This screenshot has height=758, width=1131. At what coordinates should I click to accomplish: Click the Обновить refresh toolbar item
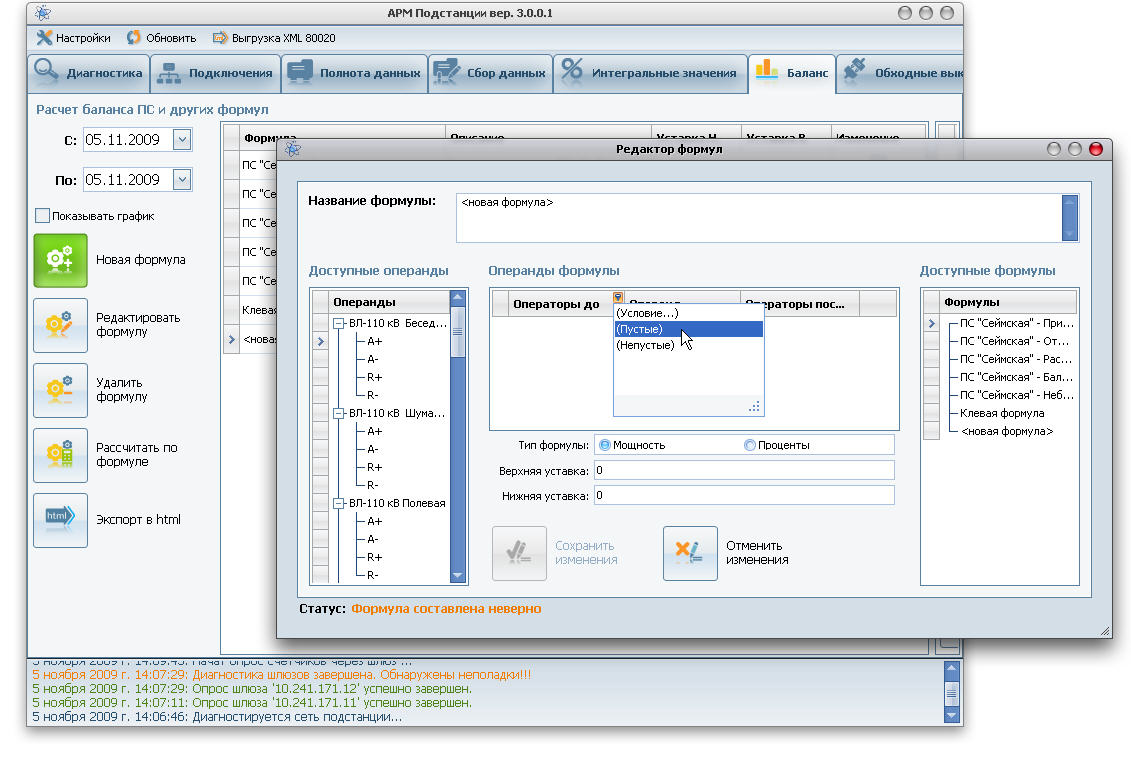(x=162, y=38)
